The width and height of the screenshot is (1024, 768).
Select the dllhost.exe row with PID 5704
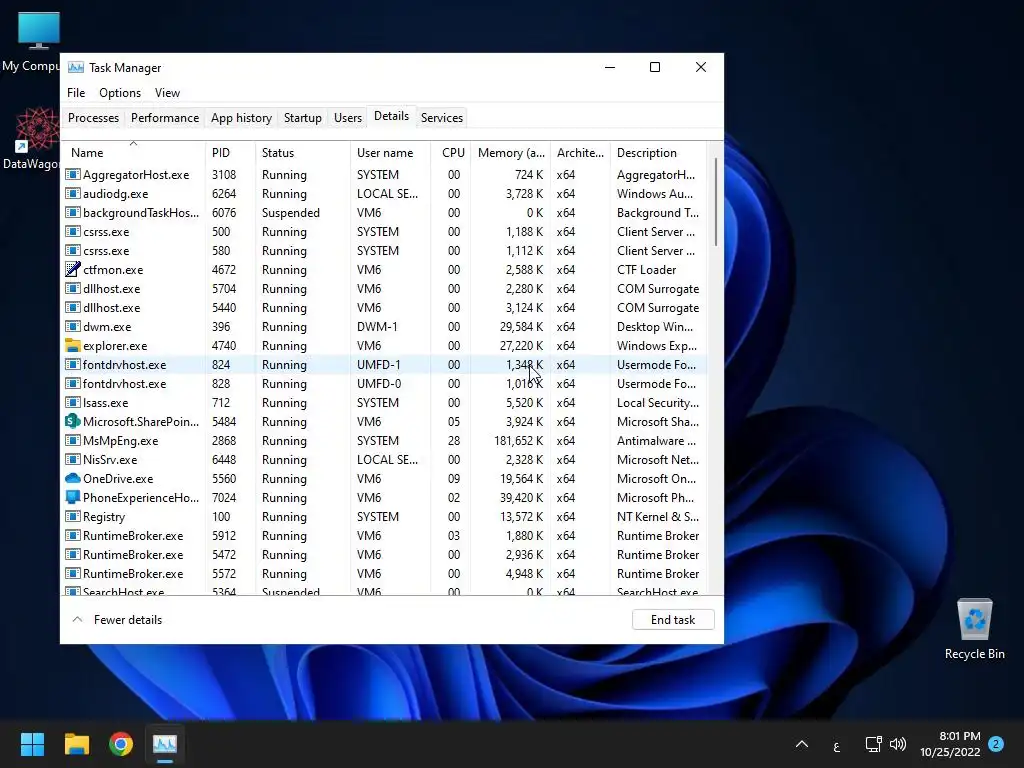pyautogui.click(x=385, y=289)
